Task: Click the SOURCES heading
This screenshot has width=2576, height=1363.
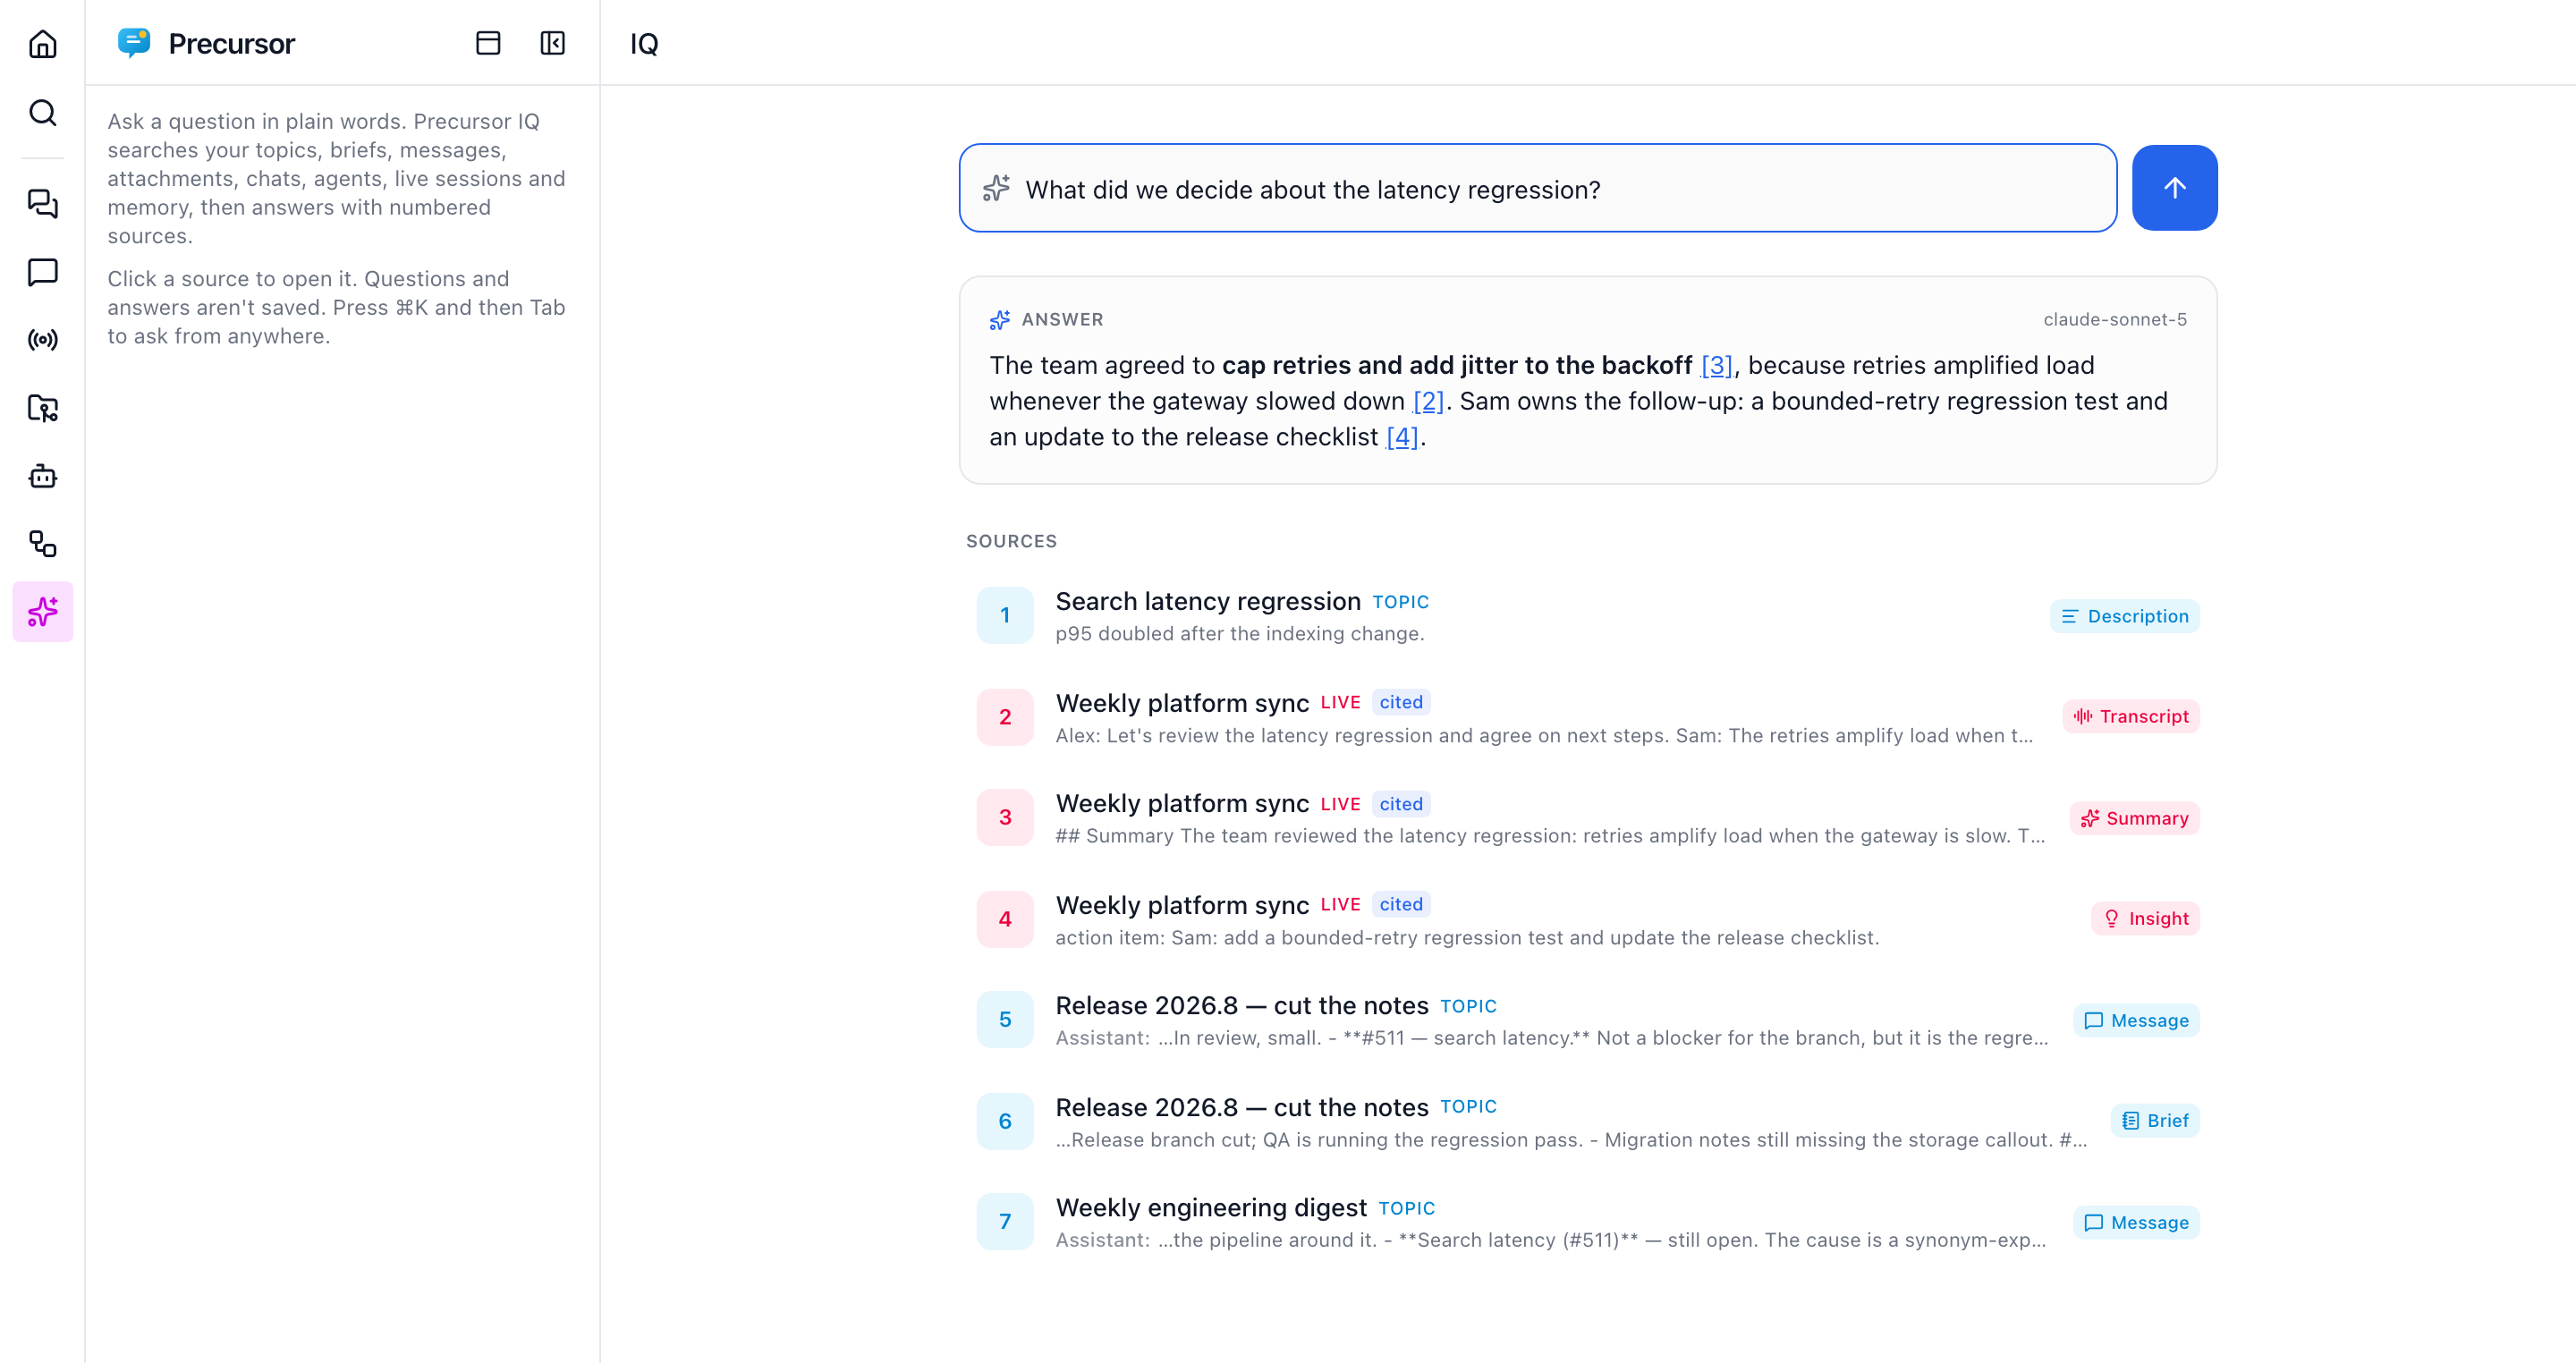Action: (x=1011, y=541)
